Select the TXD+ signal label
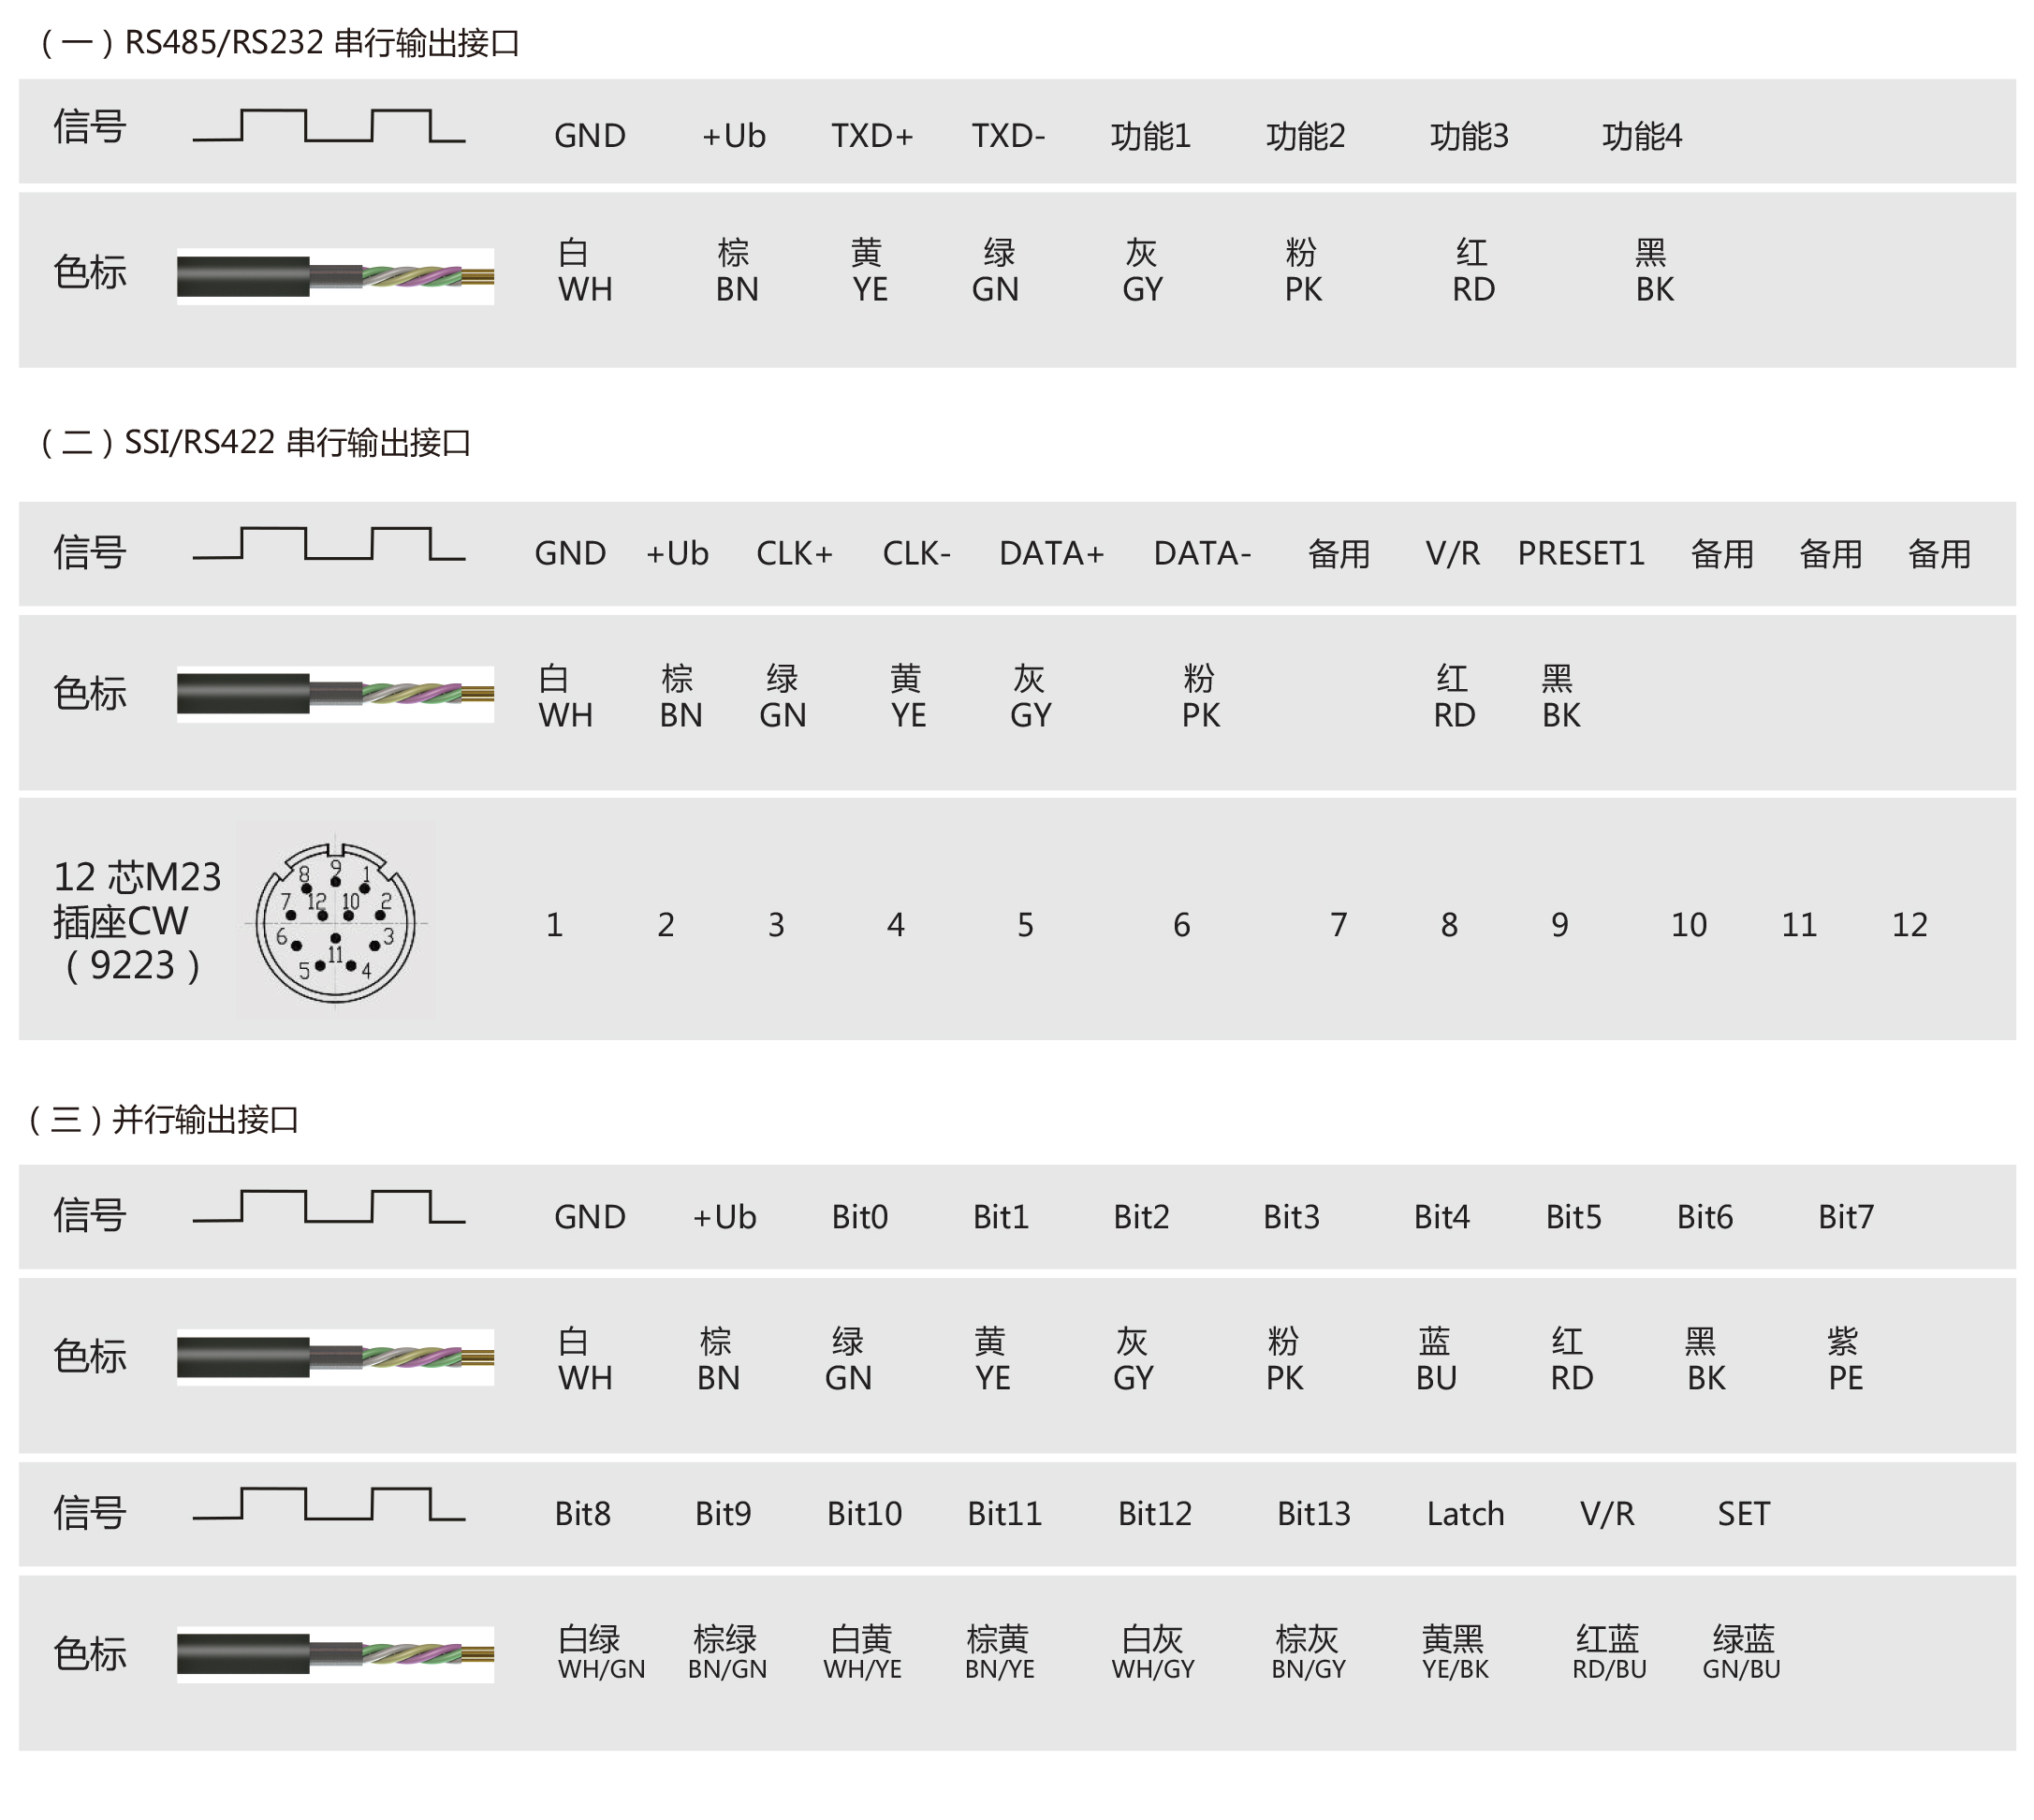This screenshot has height=1820, width=2034. (x=872, y=135)
